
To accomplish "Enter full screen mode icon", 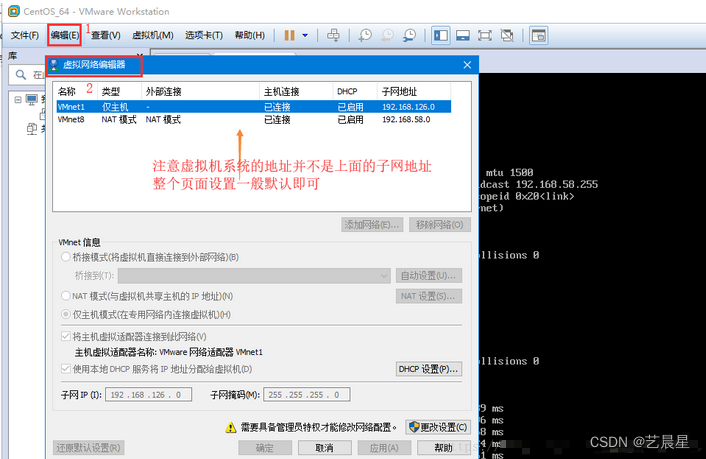I will pos(484,35).
